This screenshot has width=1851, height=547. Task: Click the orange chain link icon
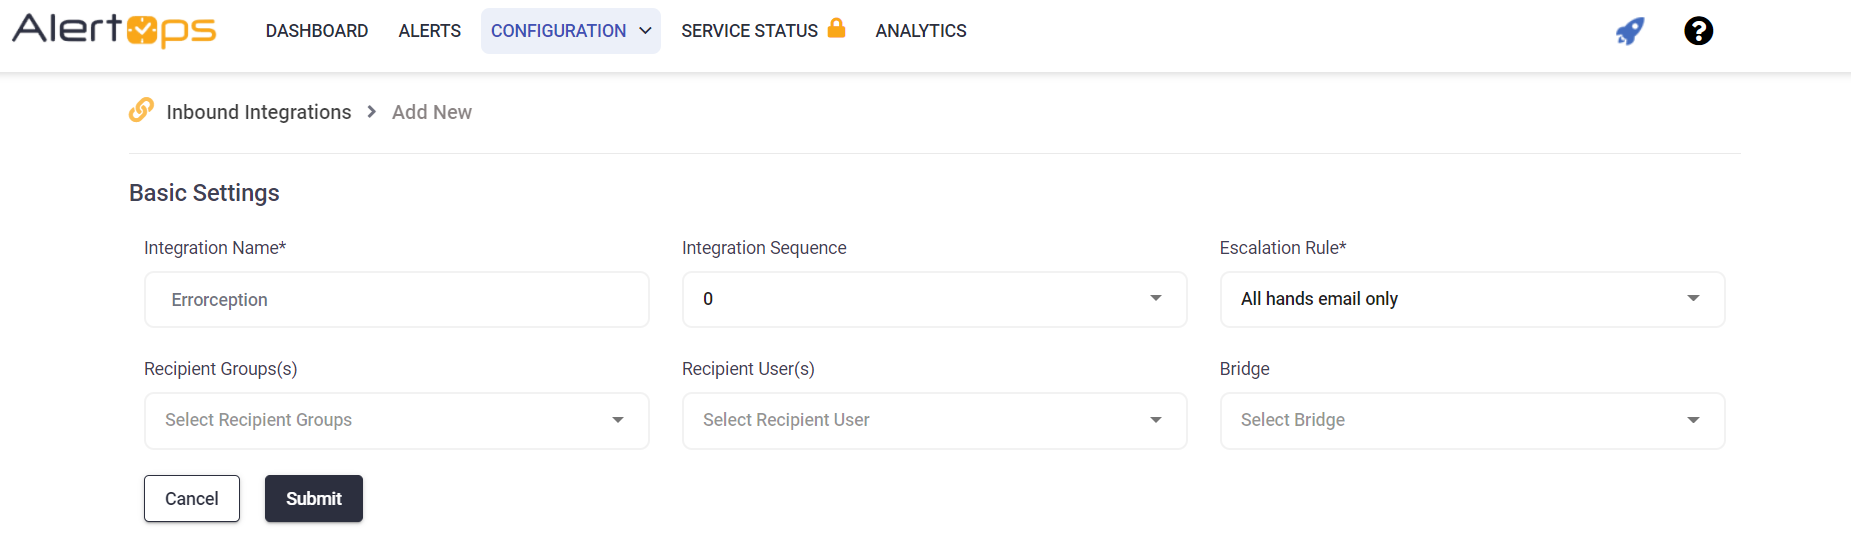click(141, 110)
